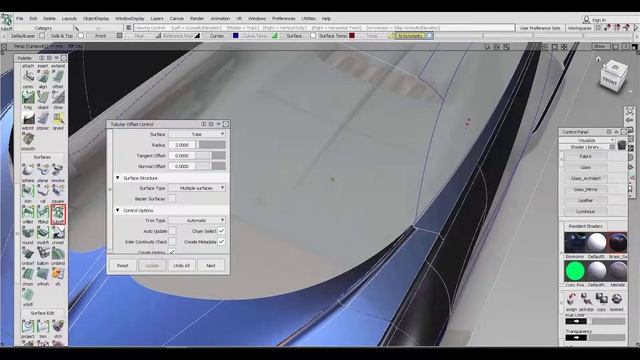Click the Radius slider

click(x=212, y=145)
